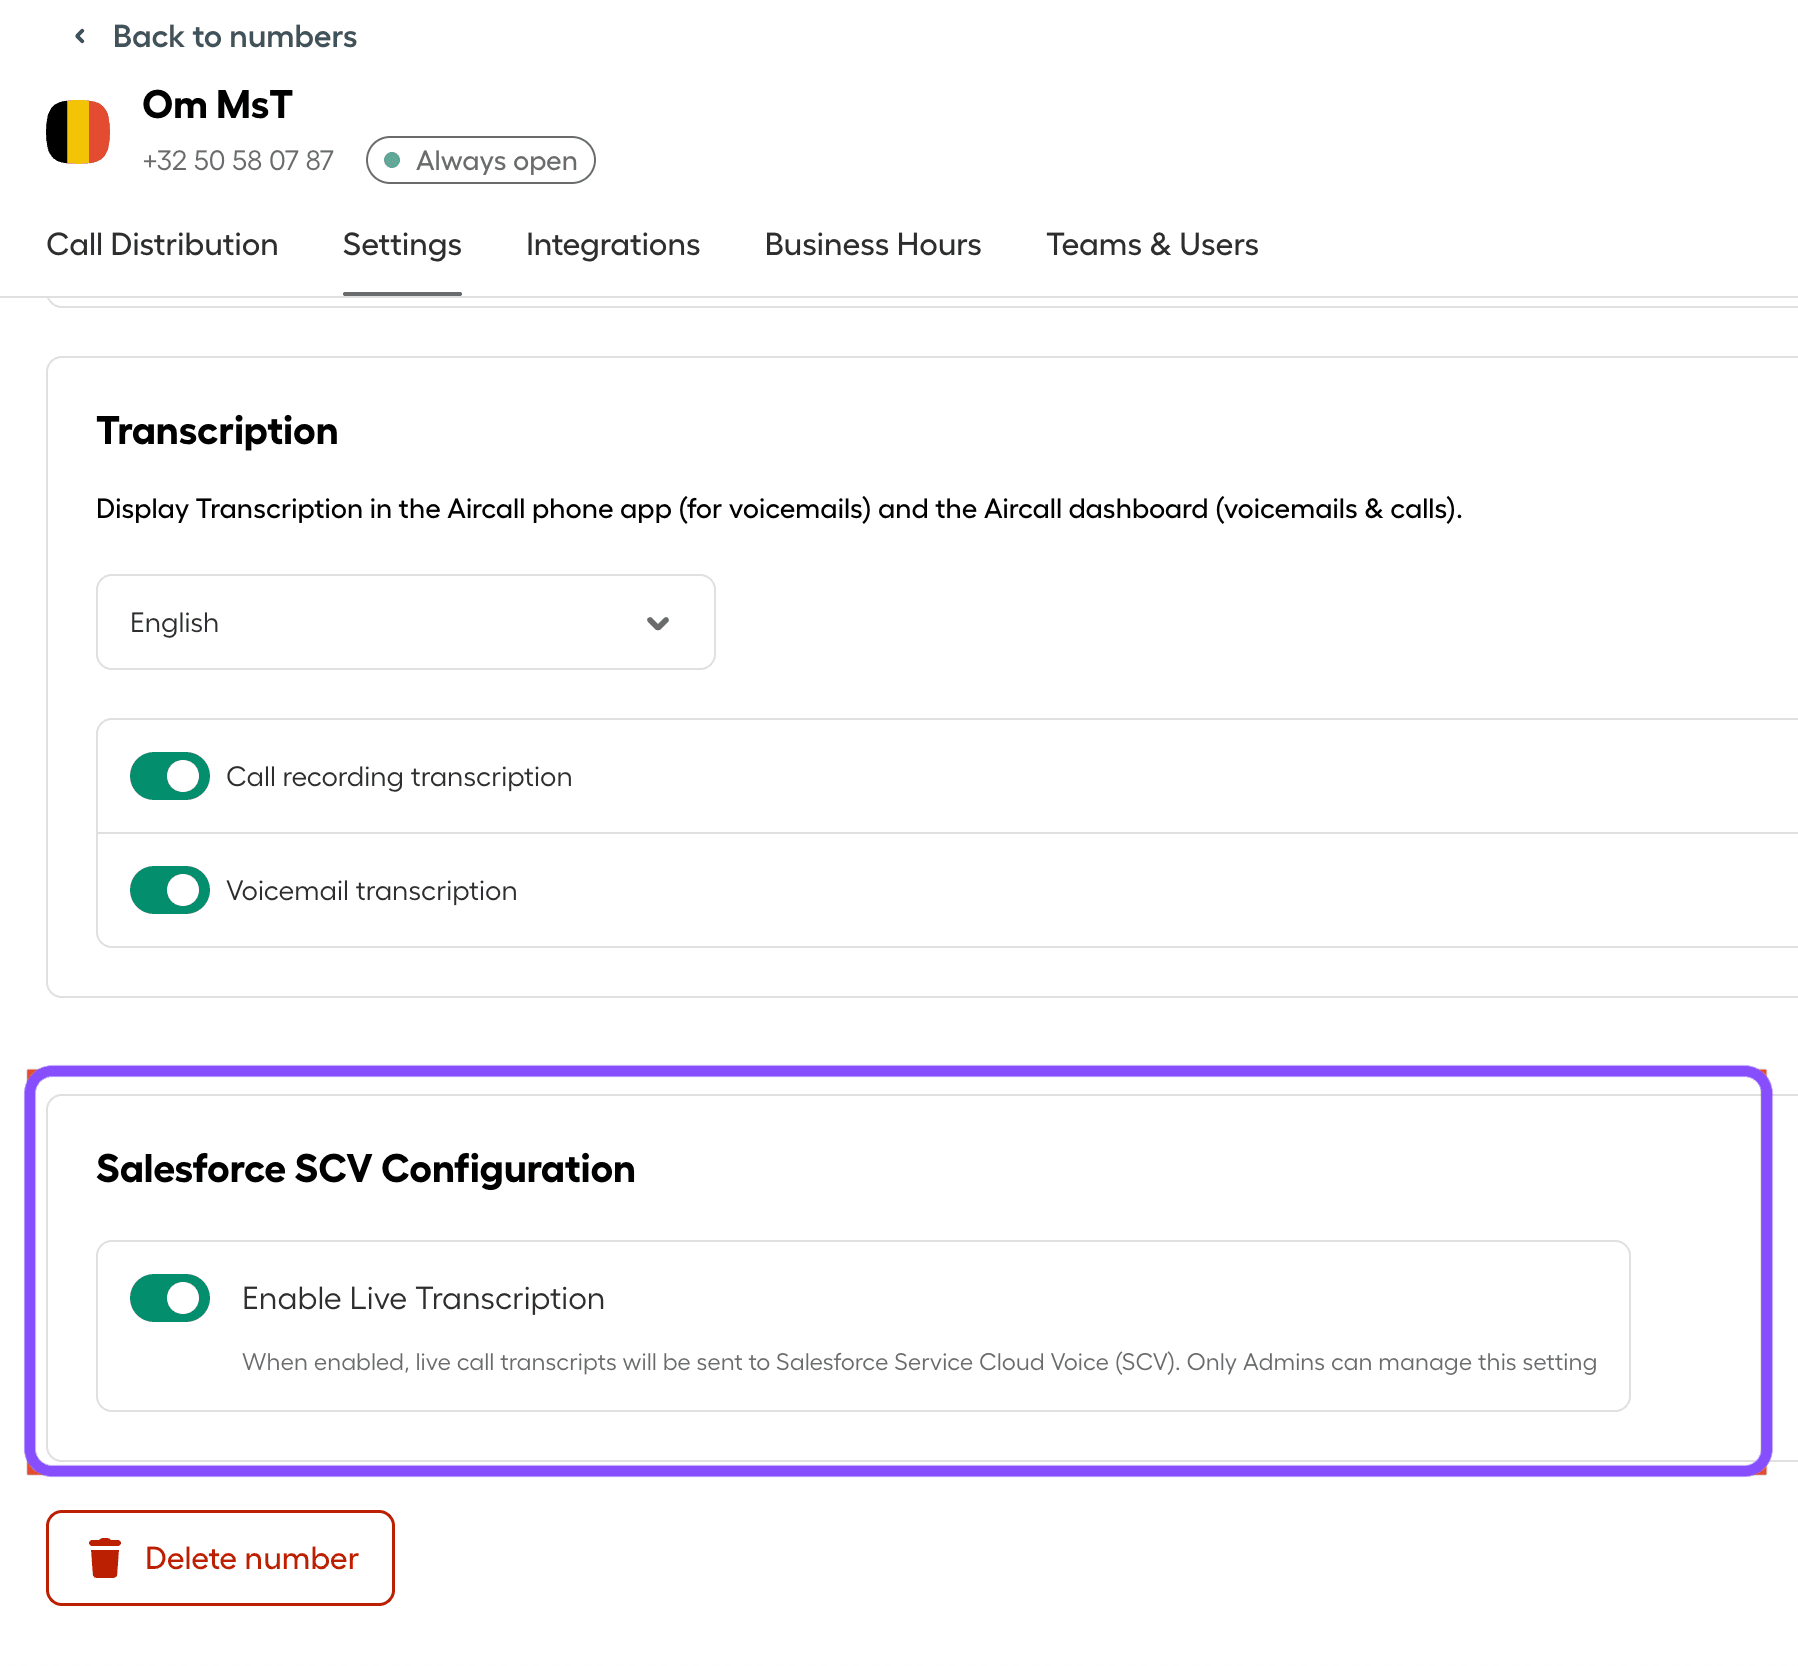1798x1666 pixels.
Task: Click the green status dot in Always open badge
Action: 392,160
